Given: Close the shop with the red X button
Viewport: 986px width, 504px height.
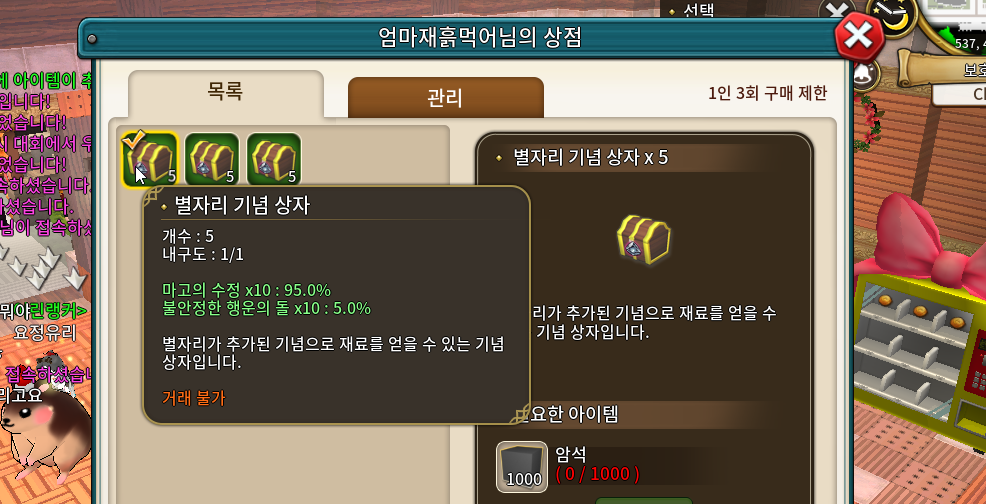Looking at the screenshot, I should (x=859, y=37).
